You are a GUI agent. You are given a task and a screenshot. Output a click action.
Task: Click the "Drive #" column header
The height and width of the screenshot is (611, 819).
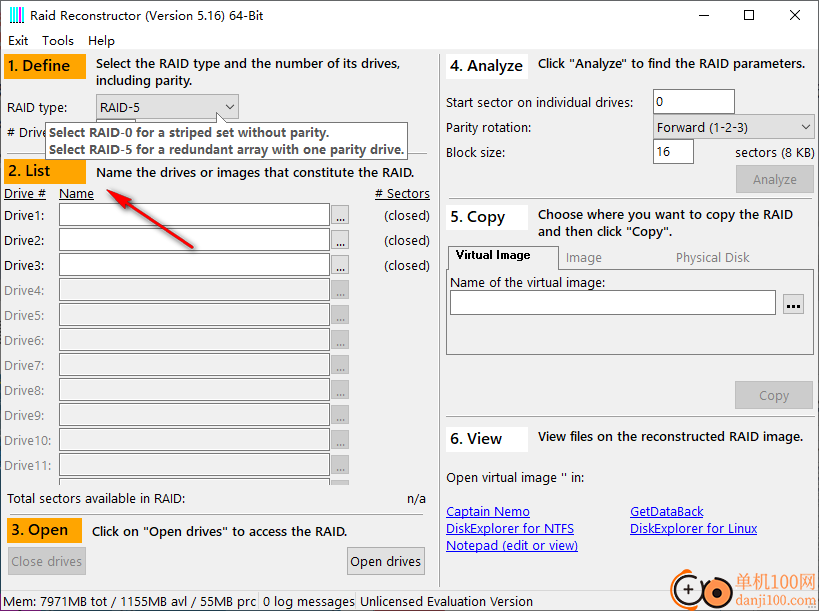click(25, 194)
